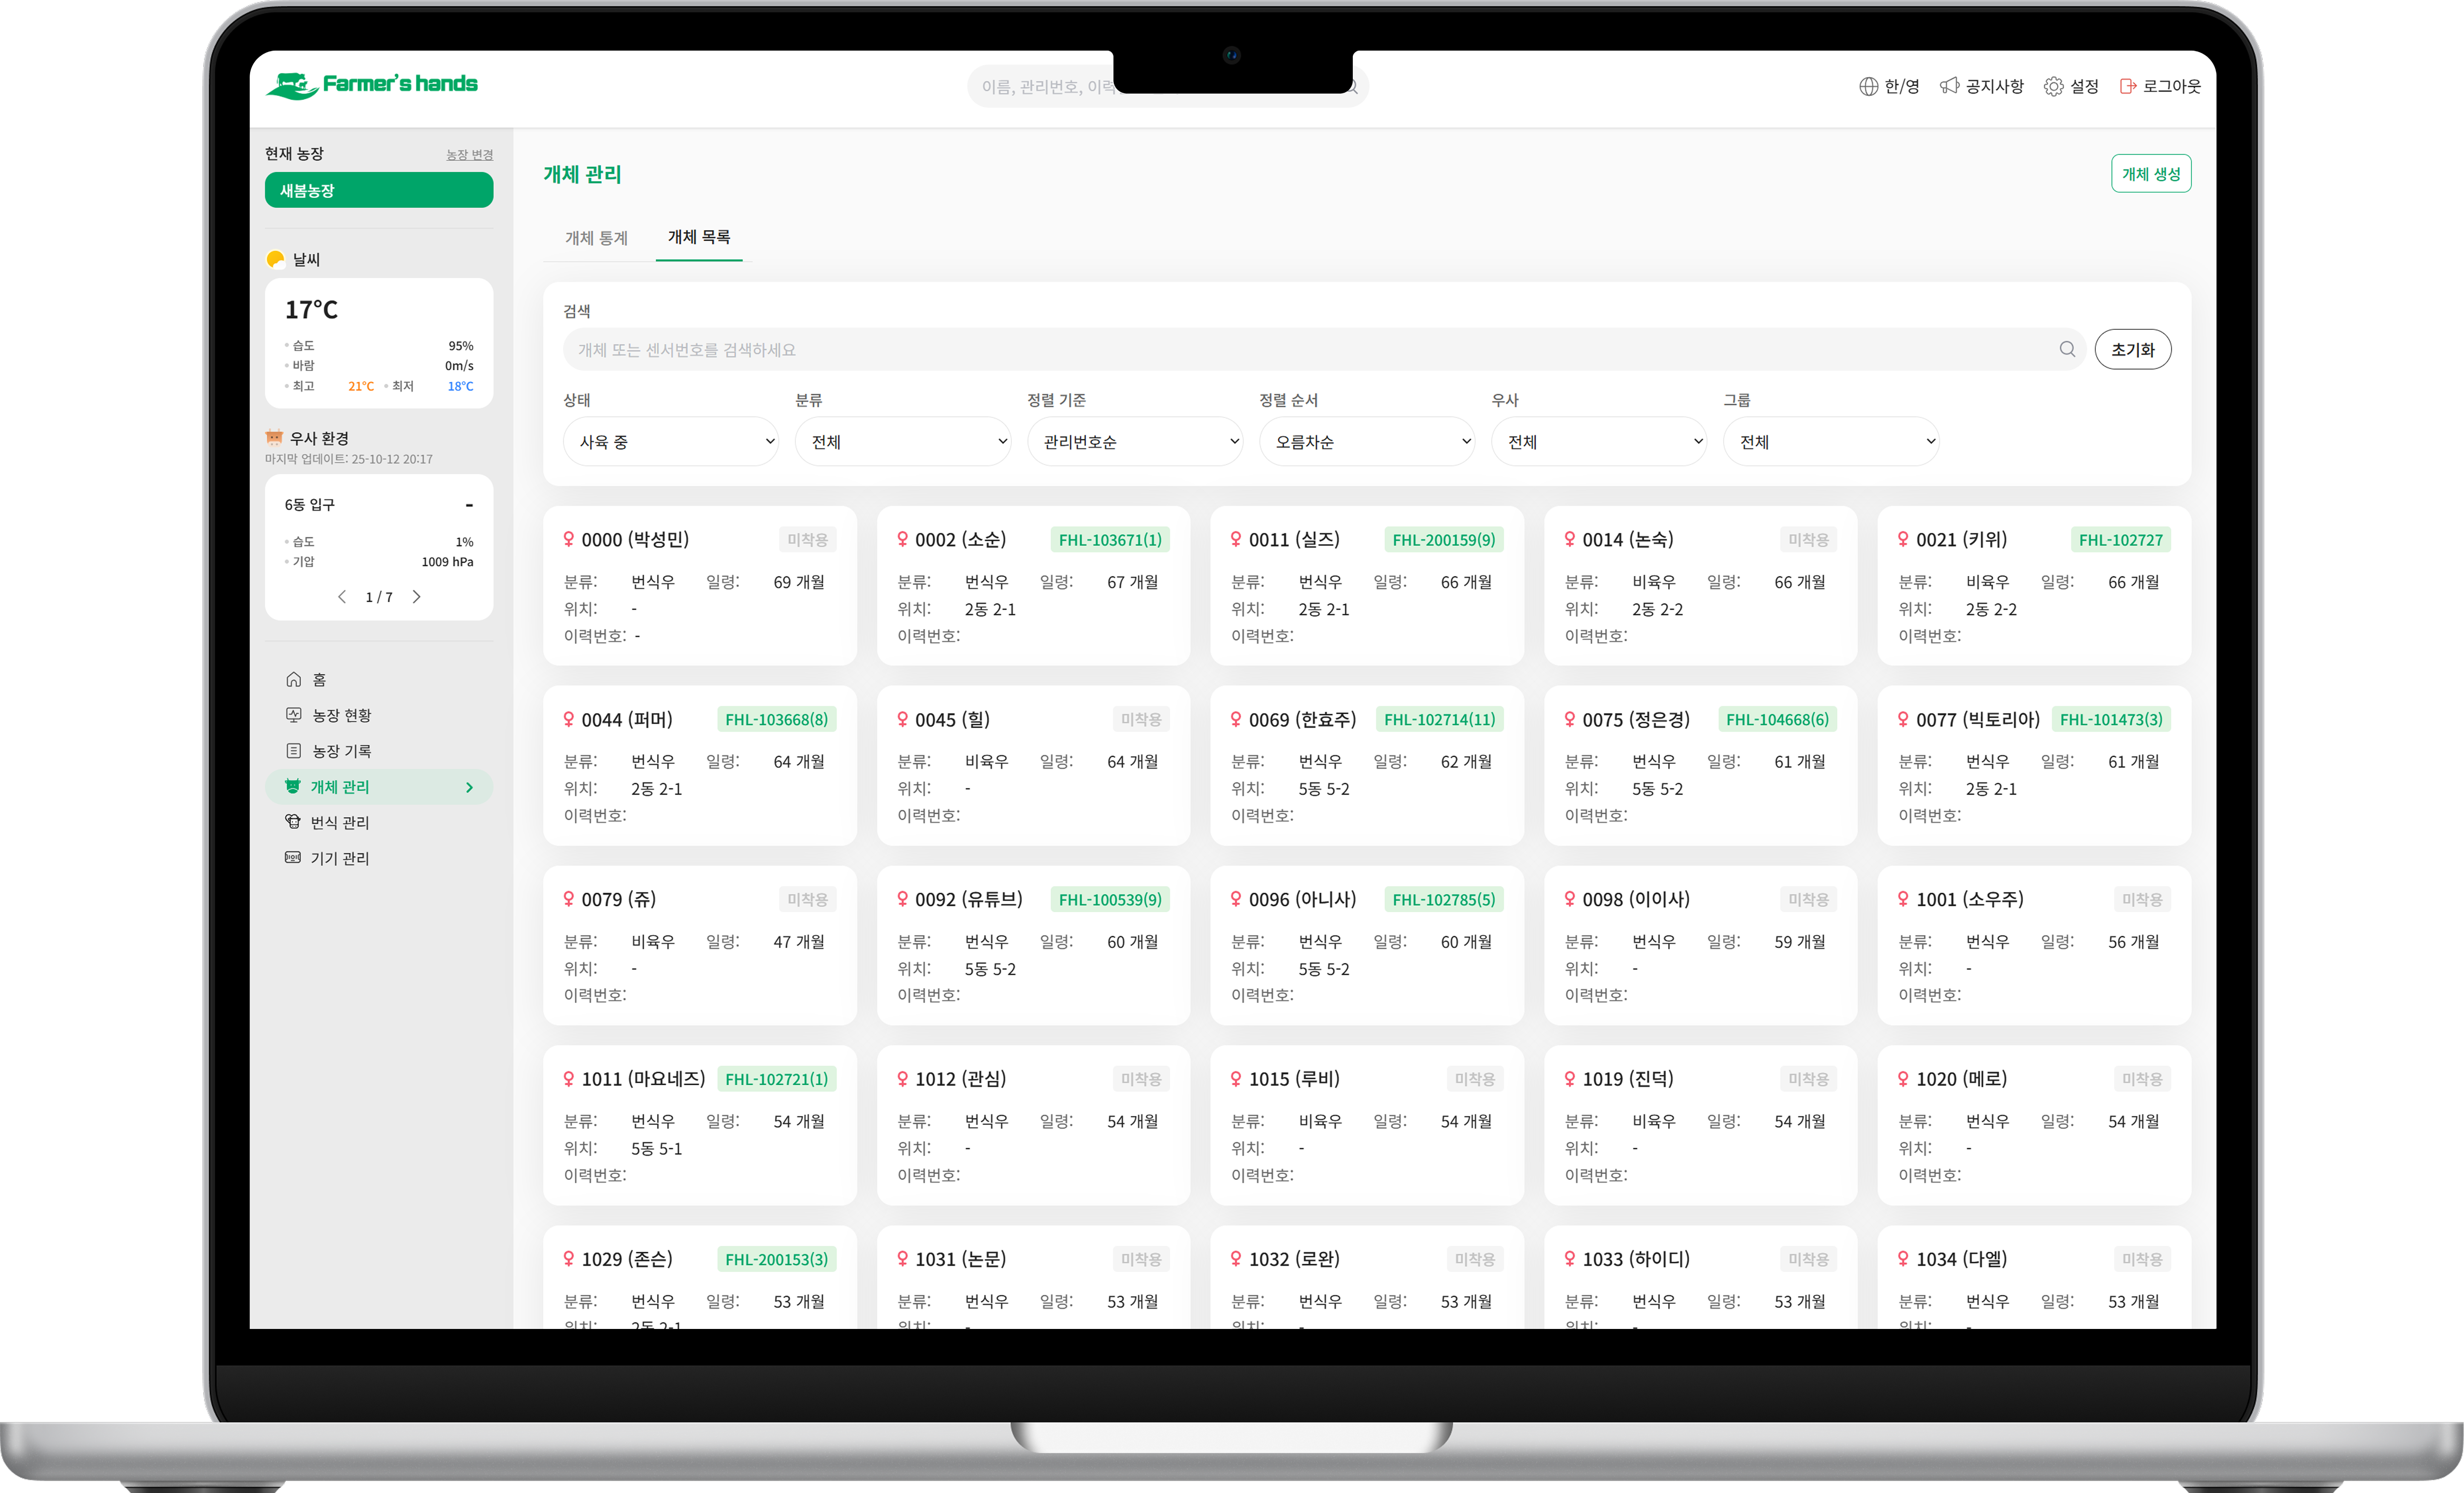The height and width of the screenshot is (1493, 2464).
Task: Switch to the 개체 통계 tab
Action: click(x=597, y=238)
